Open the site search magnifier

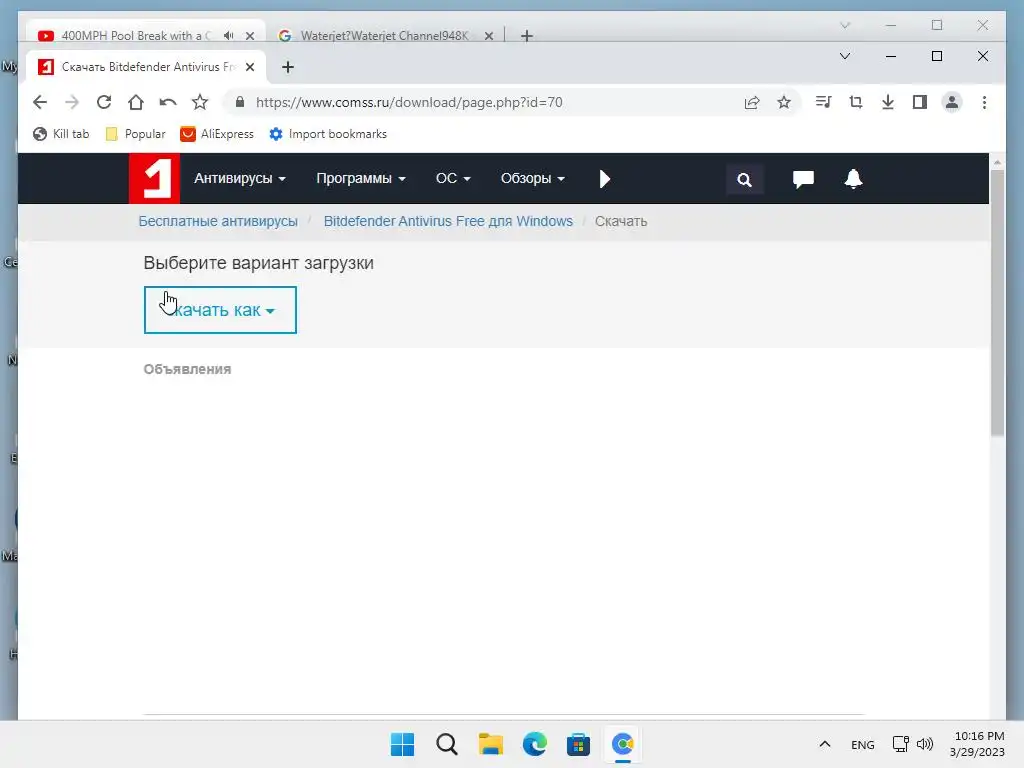point(744,179)
